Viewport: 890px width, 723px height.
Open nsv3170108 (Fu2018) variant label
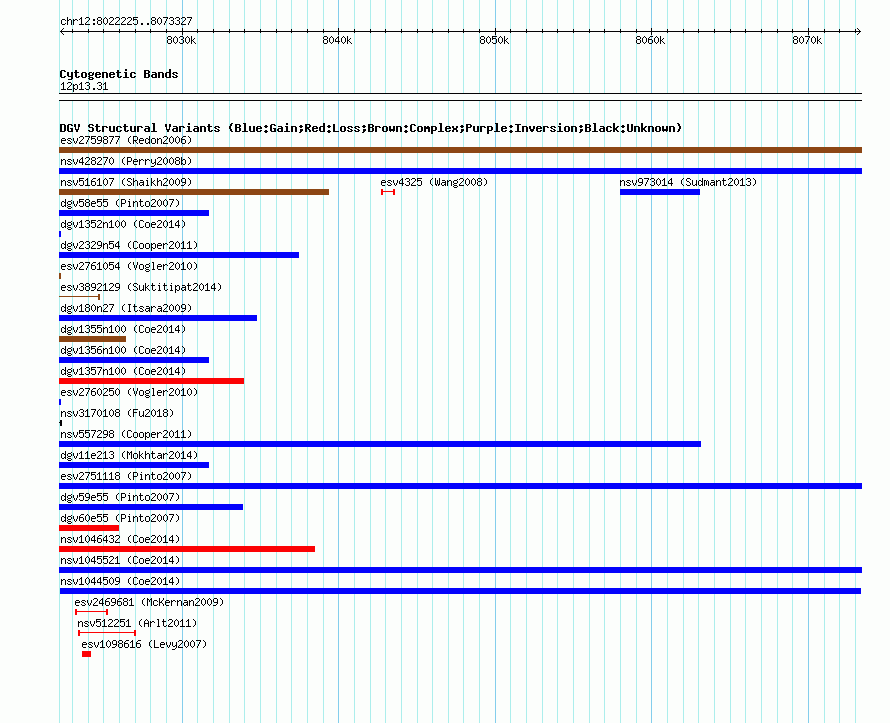point(117,413)
